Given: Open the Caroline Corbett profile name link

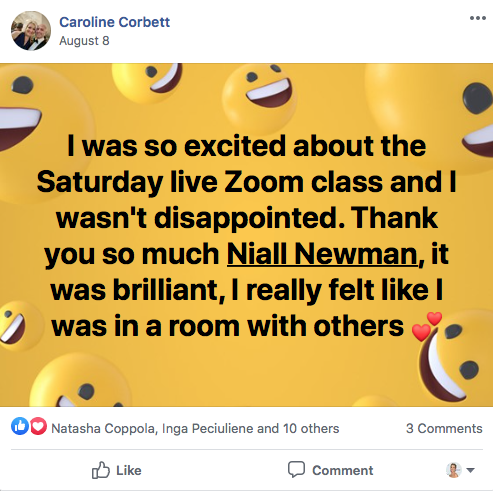Looking at the screenshot, I should point(115,22).
